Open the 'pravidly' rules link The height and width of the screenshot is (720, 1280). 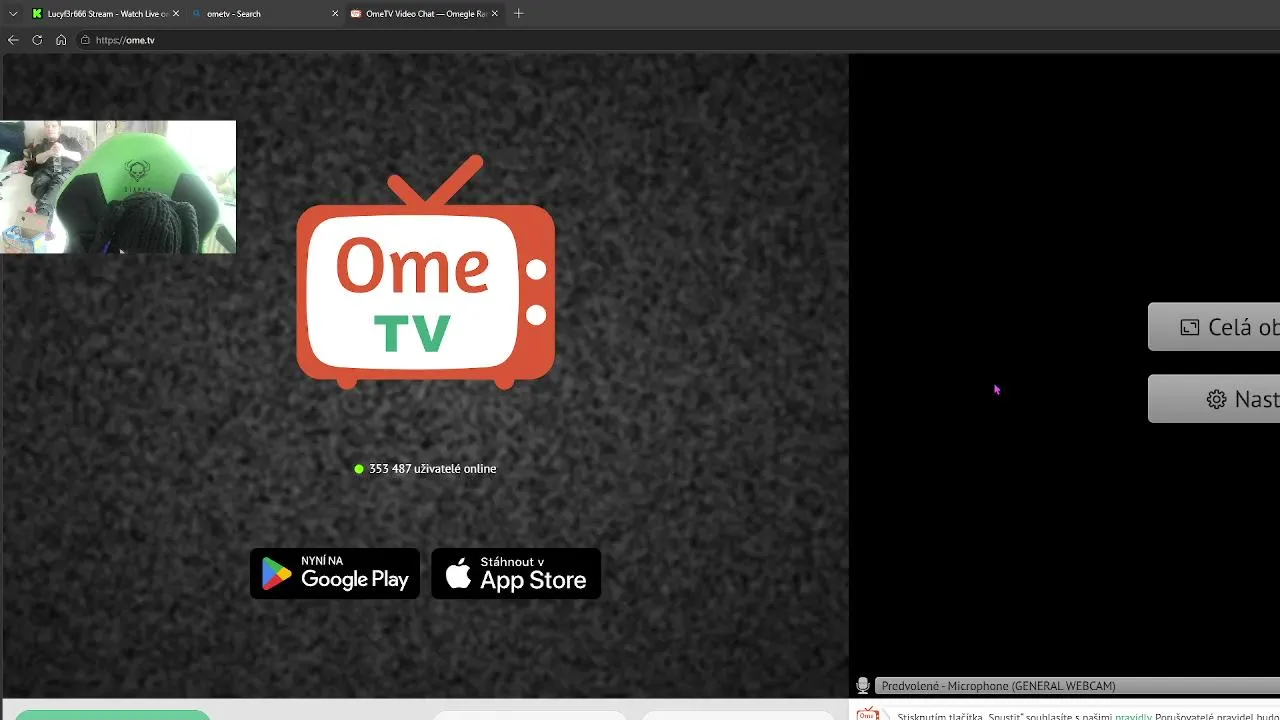(1133, 716)
